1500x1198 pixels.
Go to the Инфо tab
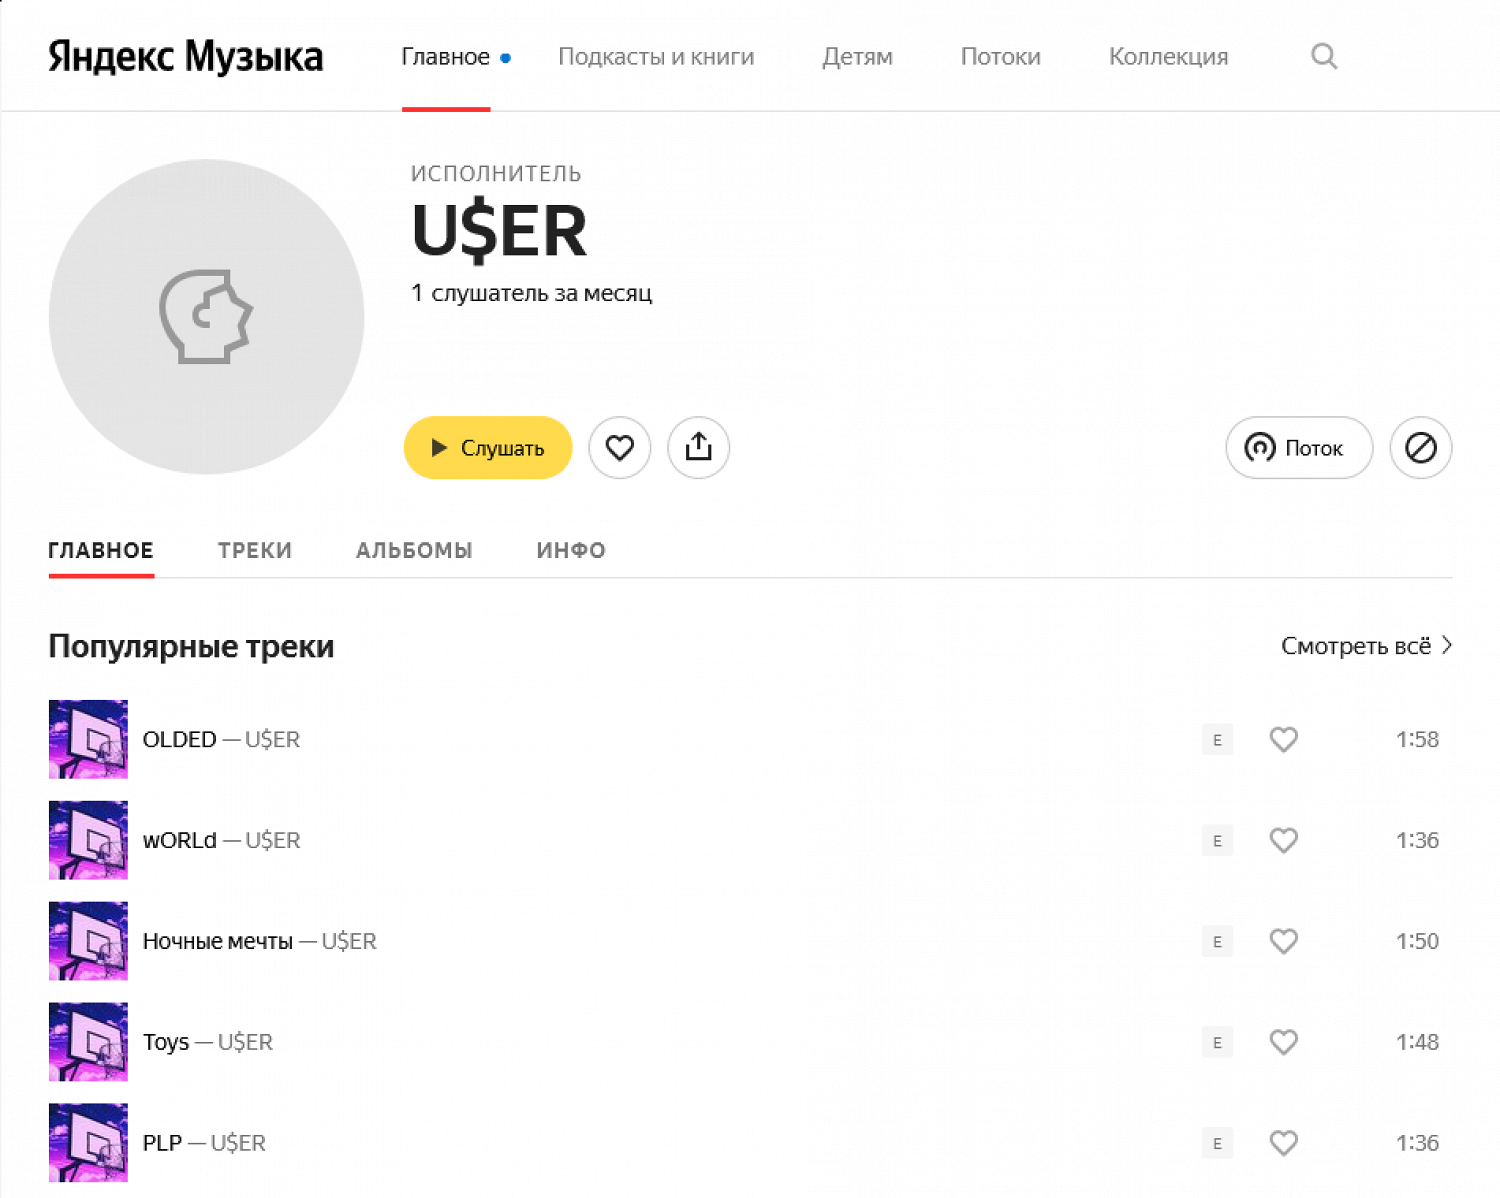[571, 550]
